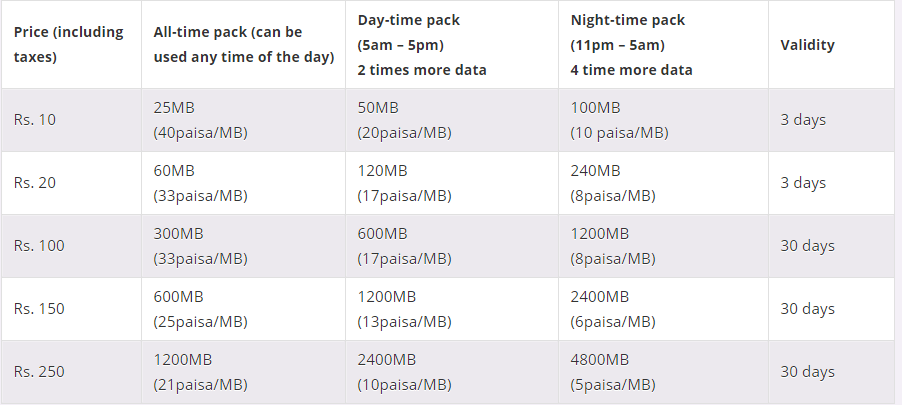
Task: Click the Rs. 20 price cell
Action: click(71, 183)
